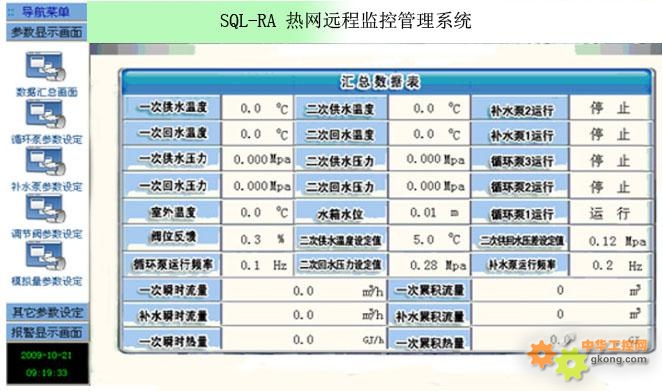
Task: Click the date and time display
Action: [x=47, y=364]
